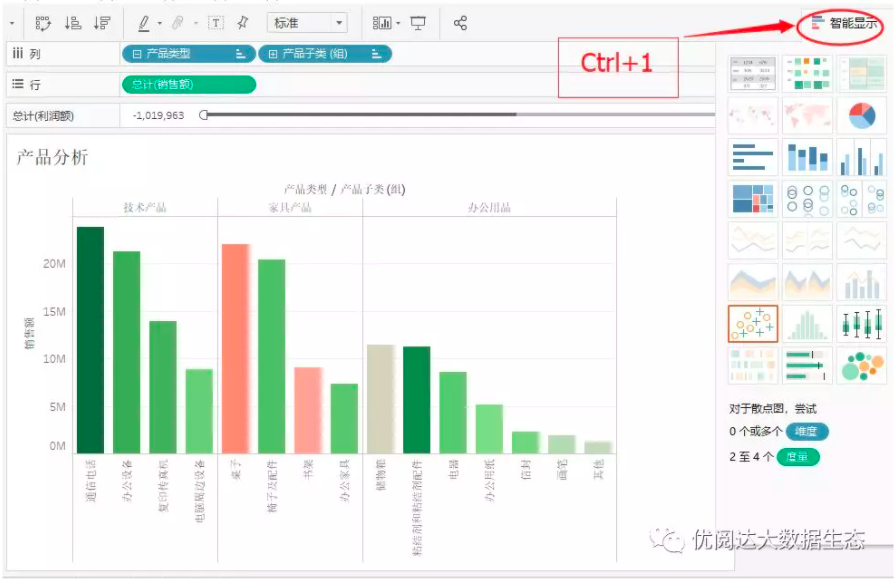This screenshot has height=581, width=896.
Task: Sort ascending using the toolbar icon
Action: (73, 23)
